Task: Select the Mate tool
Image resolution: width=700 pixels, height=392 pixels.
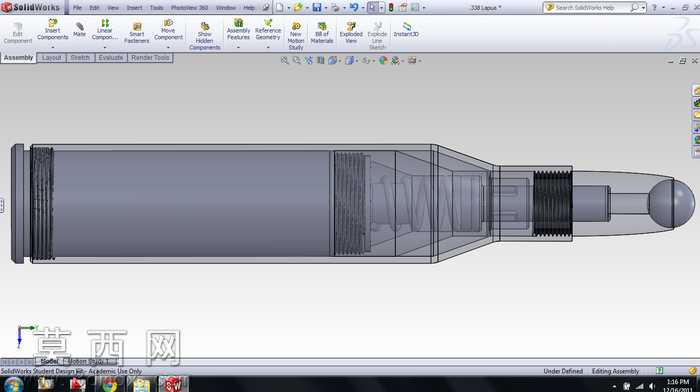Action: click(79, 29)
